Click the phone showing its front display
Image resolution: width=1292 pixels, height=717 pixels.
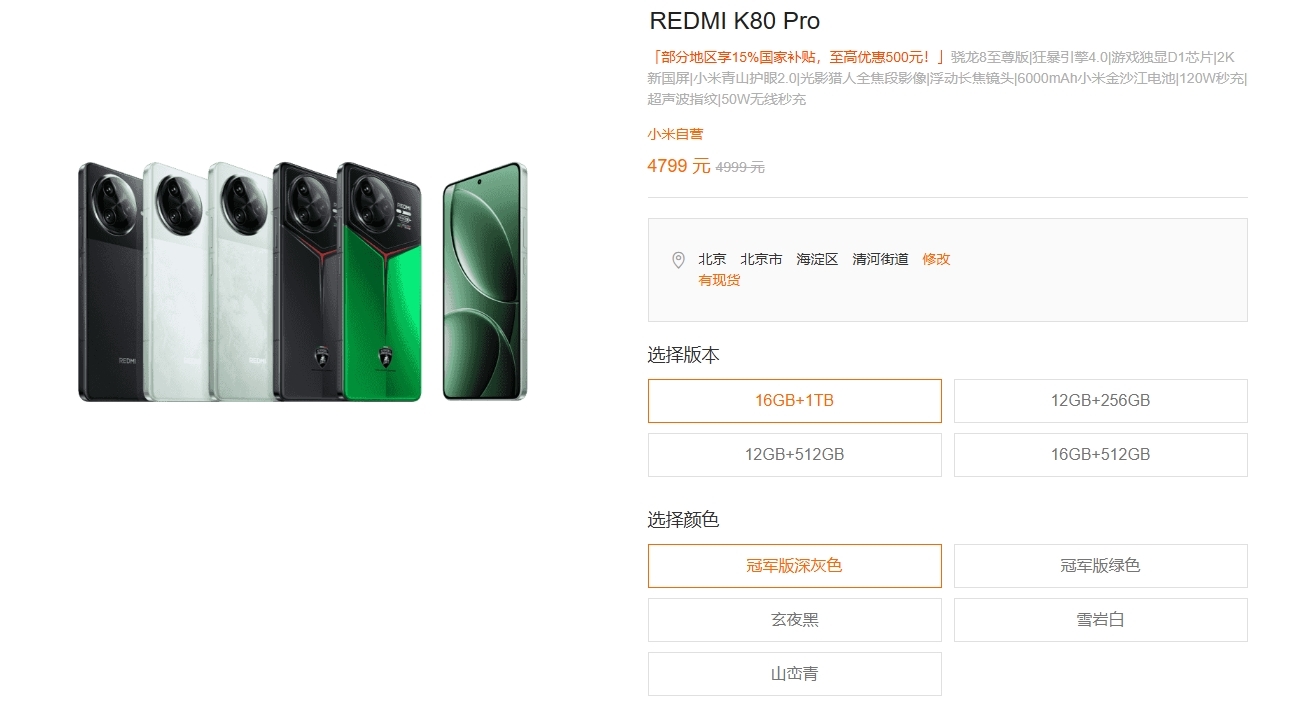pyautogui.click(x=485, y=282)
